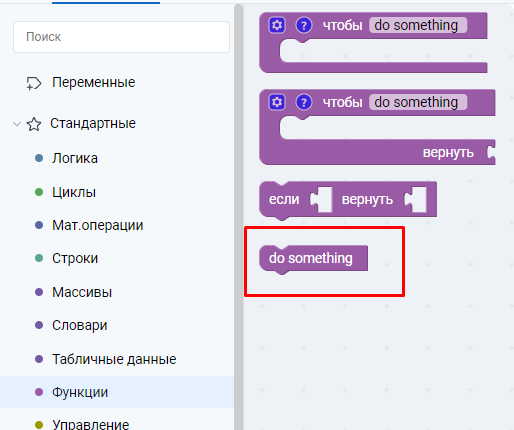Click help icon on first чтобы block

click(304, 25)
